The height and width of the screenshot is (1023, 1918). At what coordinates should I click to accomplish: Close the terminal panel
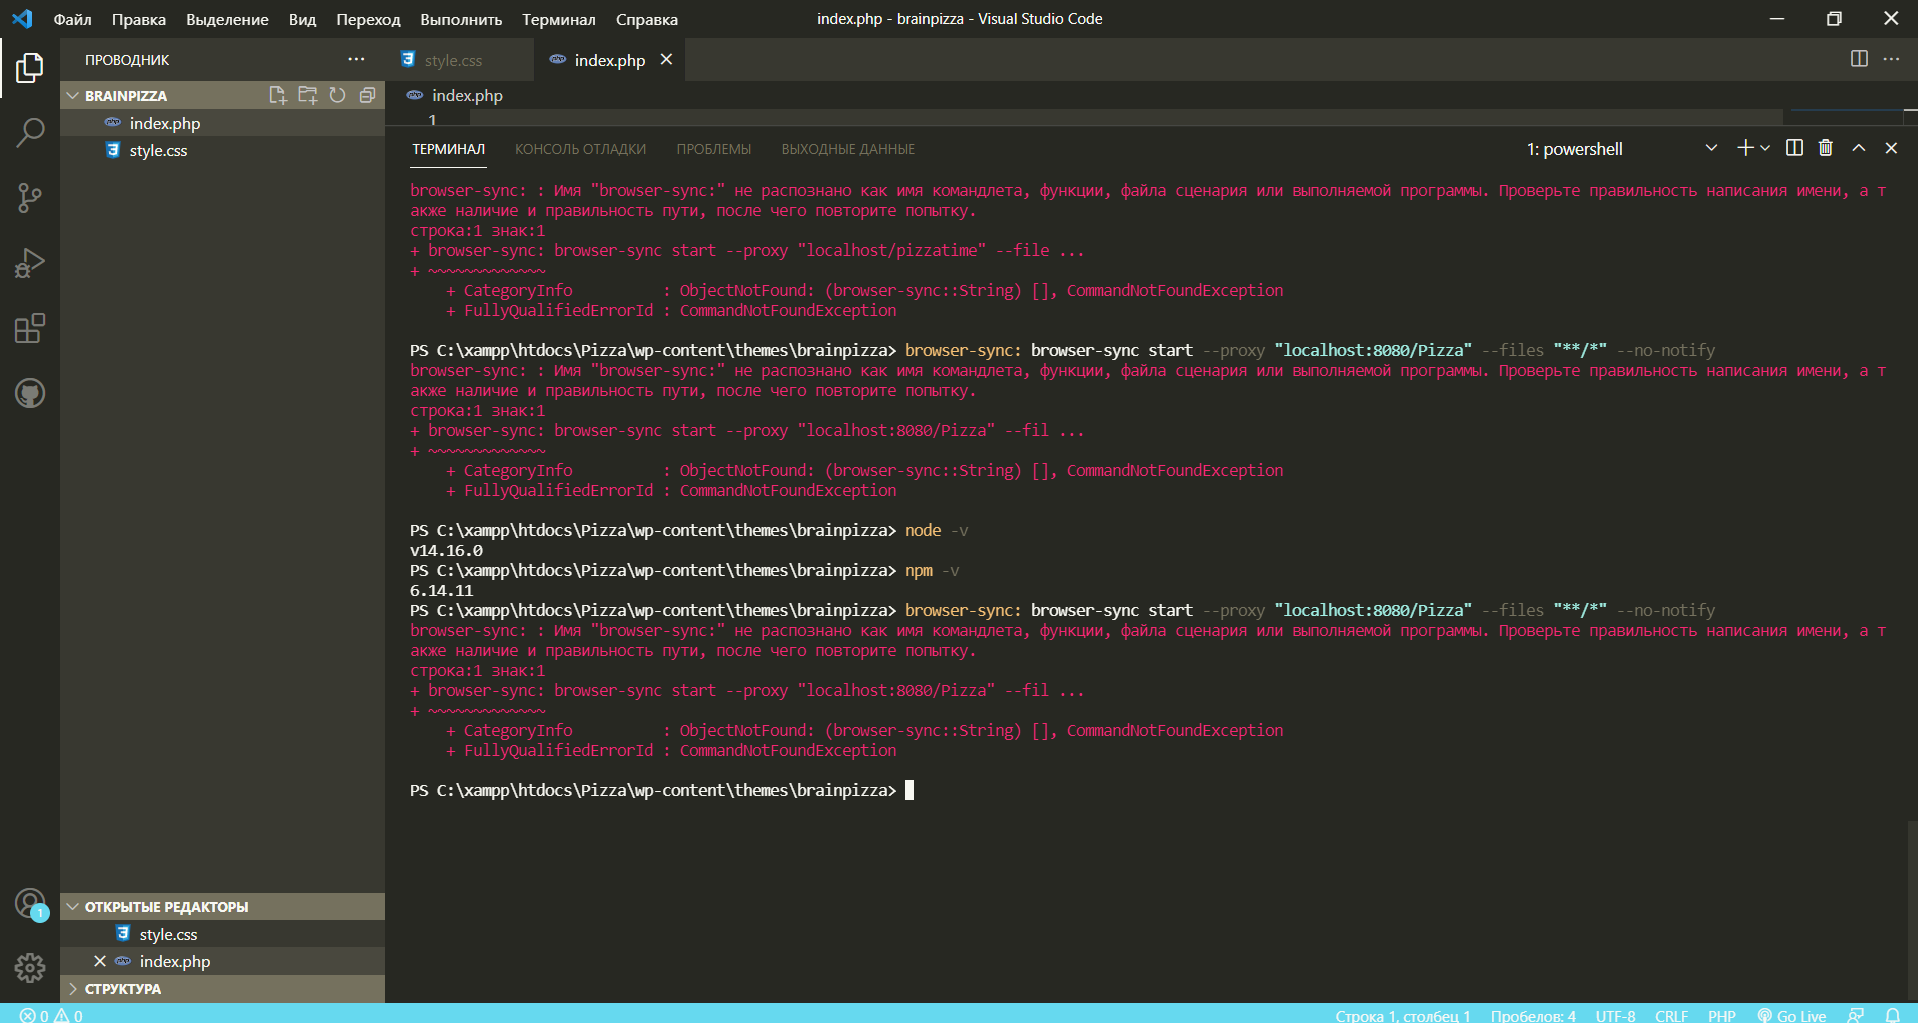pyautogui.click(x=1891, y=148)
